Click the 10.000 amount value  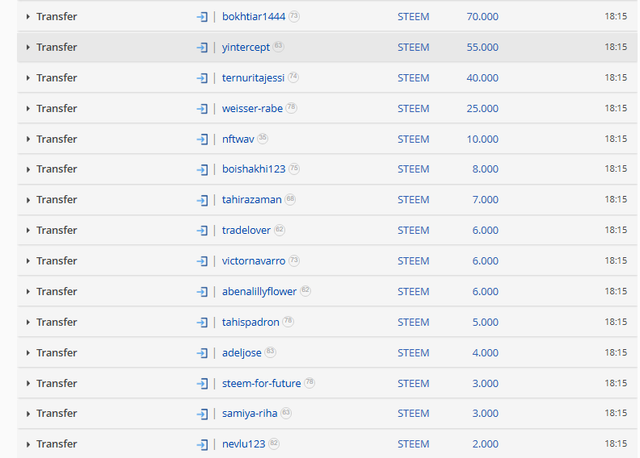pos(482,139)
